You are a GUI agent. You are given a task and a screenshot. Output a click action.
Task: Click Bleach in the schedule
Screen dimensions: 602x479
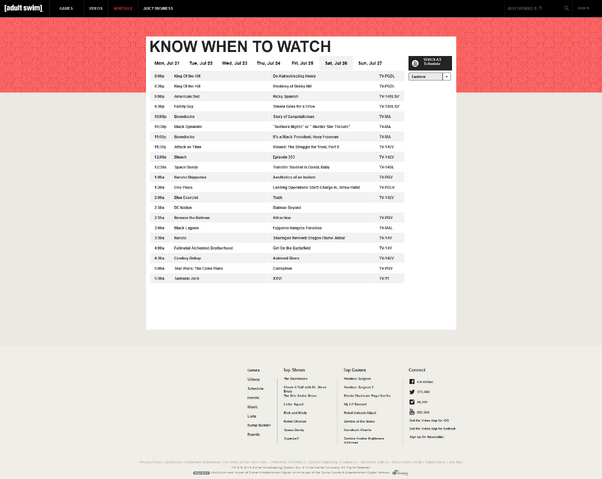[x=180, y=157]
